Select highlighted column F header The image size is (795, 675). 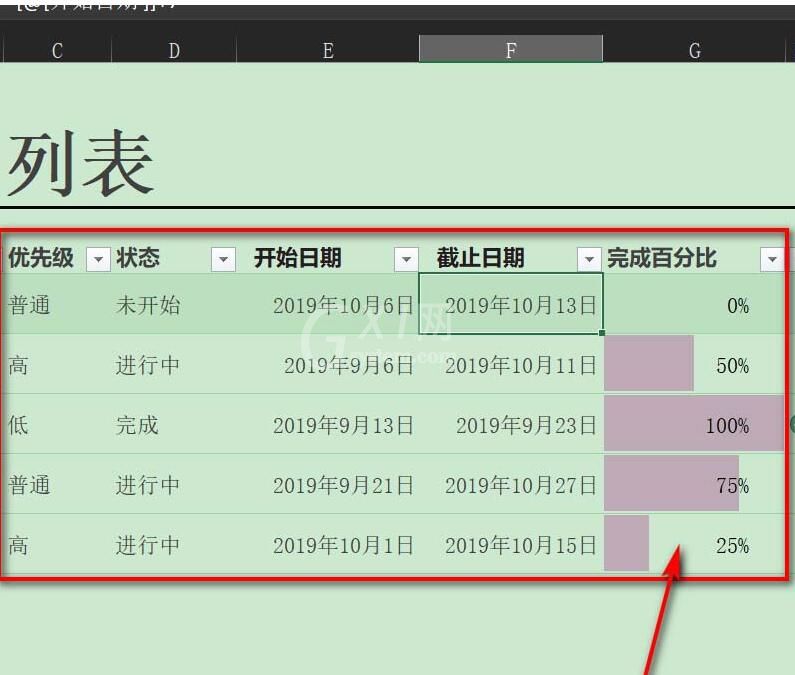511,49
